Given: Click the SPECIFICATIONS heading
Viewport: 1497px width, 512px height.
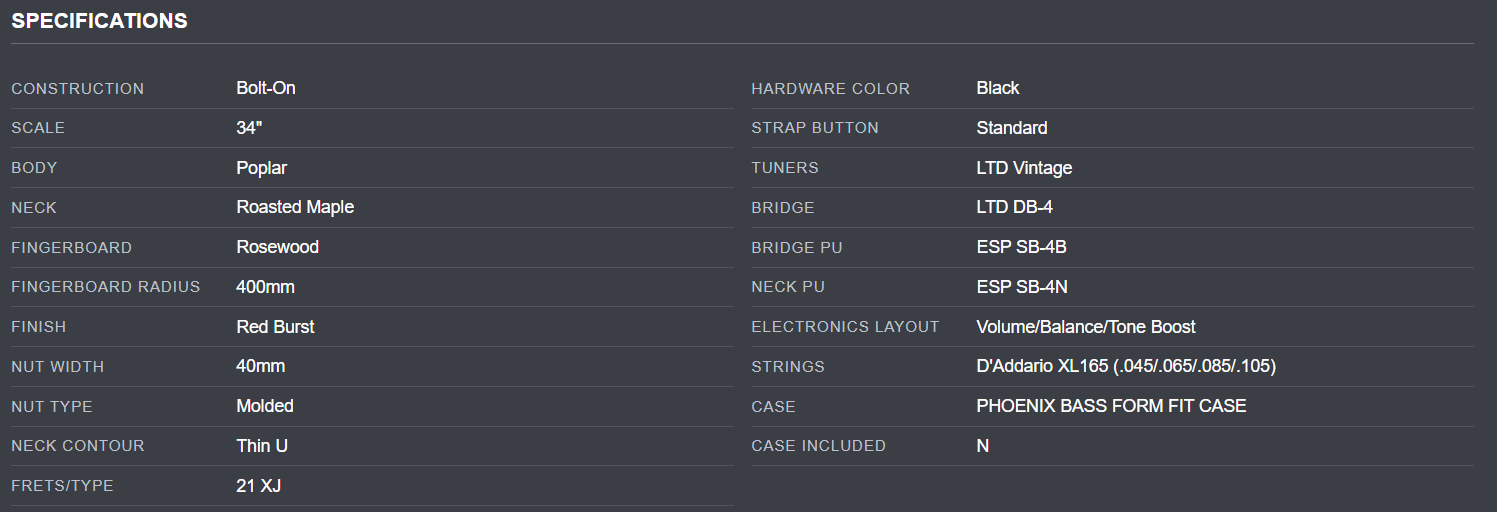Looking at the screenshot, I should pos(99,21).
